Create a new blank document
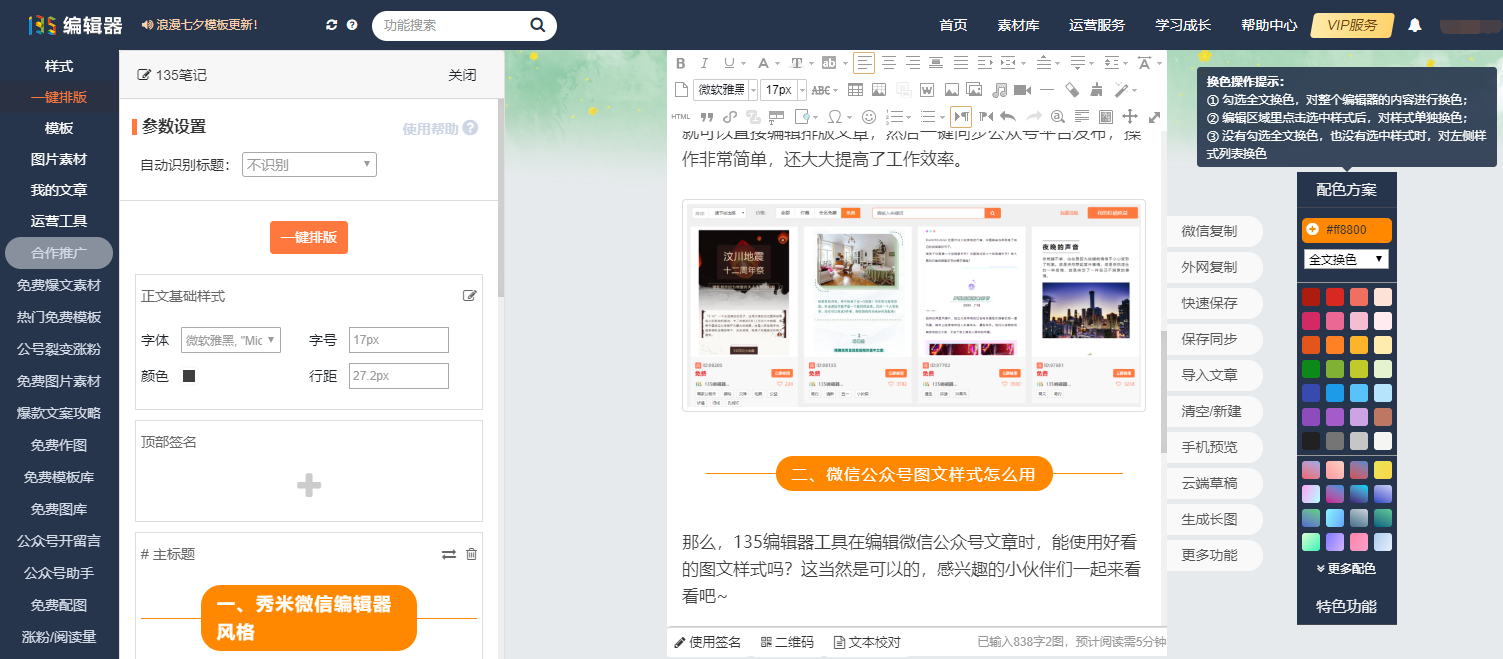The width and height of the screenshot is (1503, 659). pyautogui.click(x=681, y=90)
